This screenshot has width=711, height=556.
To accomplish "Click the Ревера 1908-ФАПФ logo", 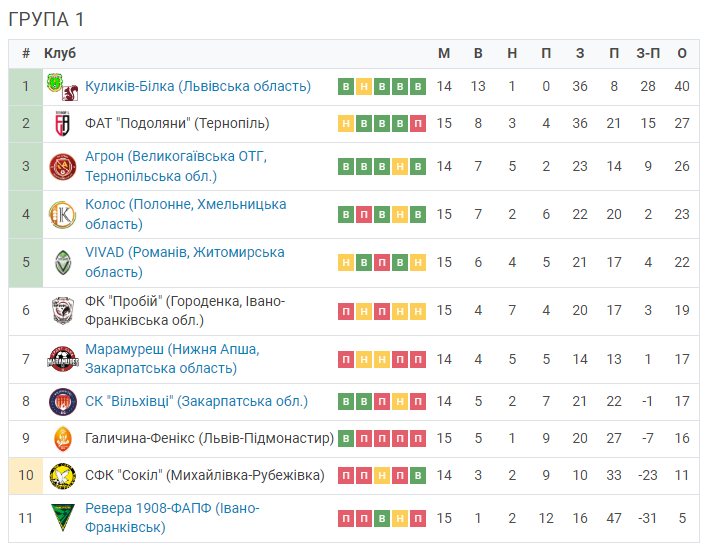I will click(x=63, y=518).
